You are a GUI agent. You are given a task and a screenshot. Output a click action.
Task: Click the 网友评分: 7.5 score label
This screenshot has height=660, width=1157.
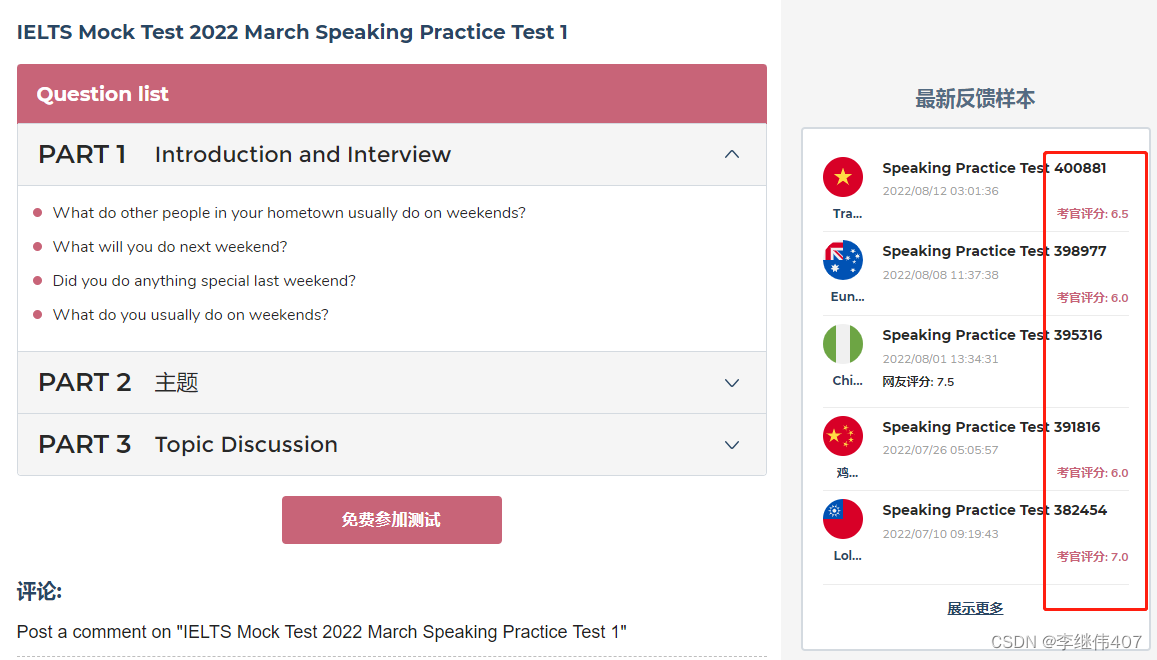918,382
